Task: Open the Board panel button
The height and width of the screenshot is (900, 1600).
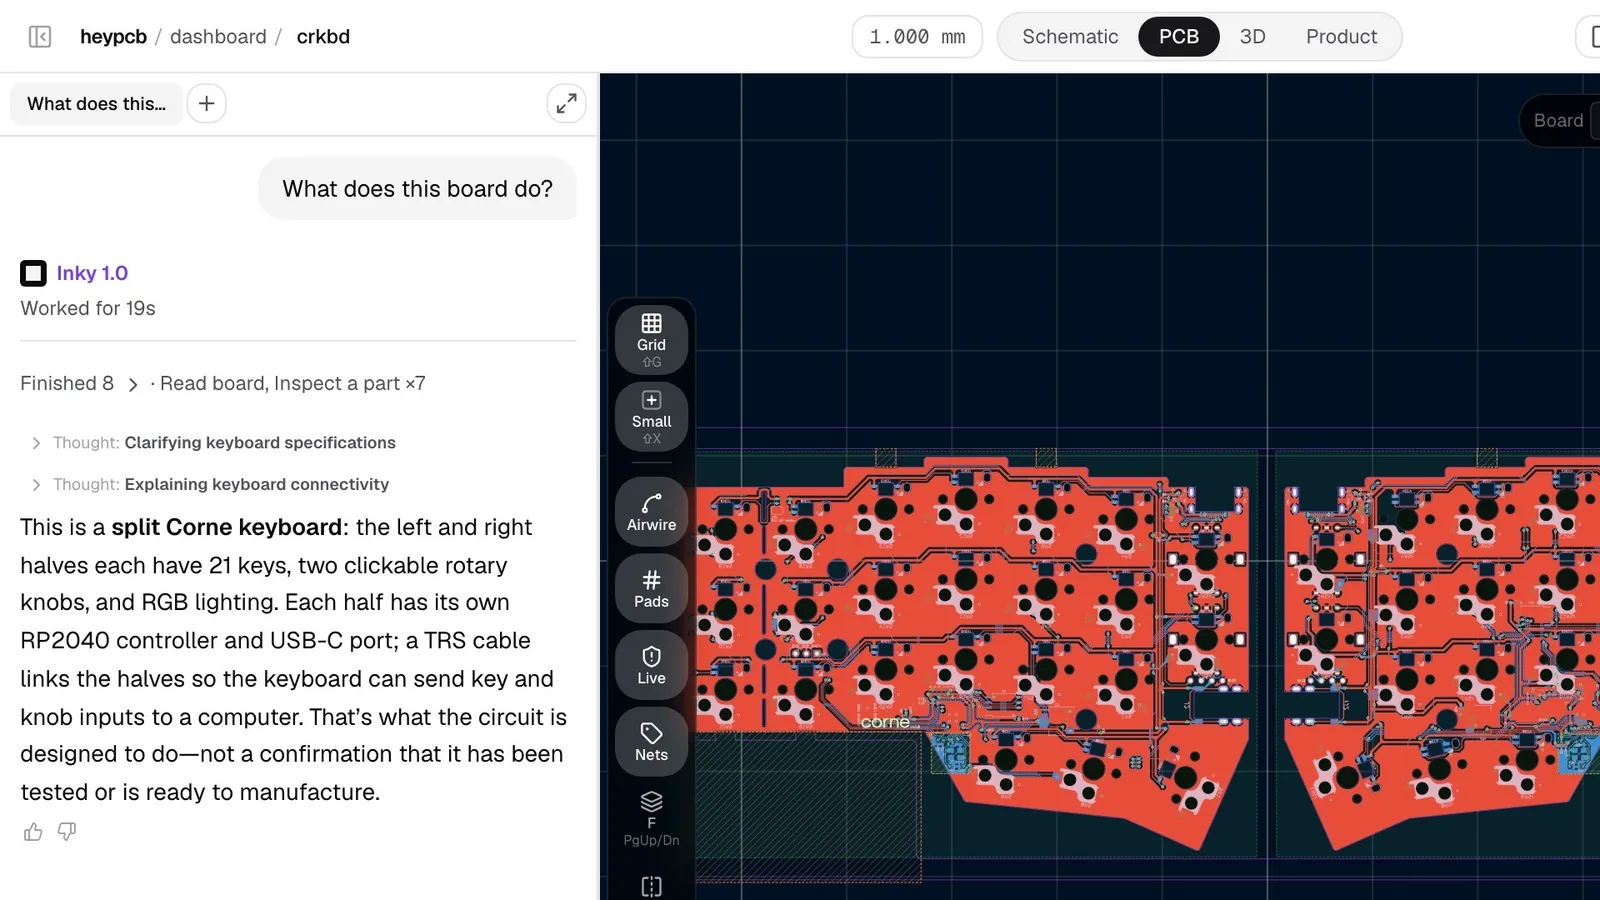Action: point(1559,120)
